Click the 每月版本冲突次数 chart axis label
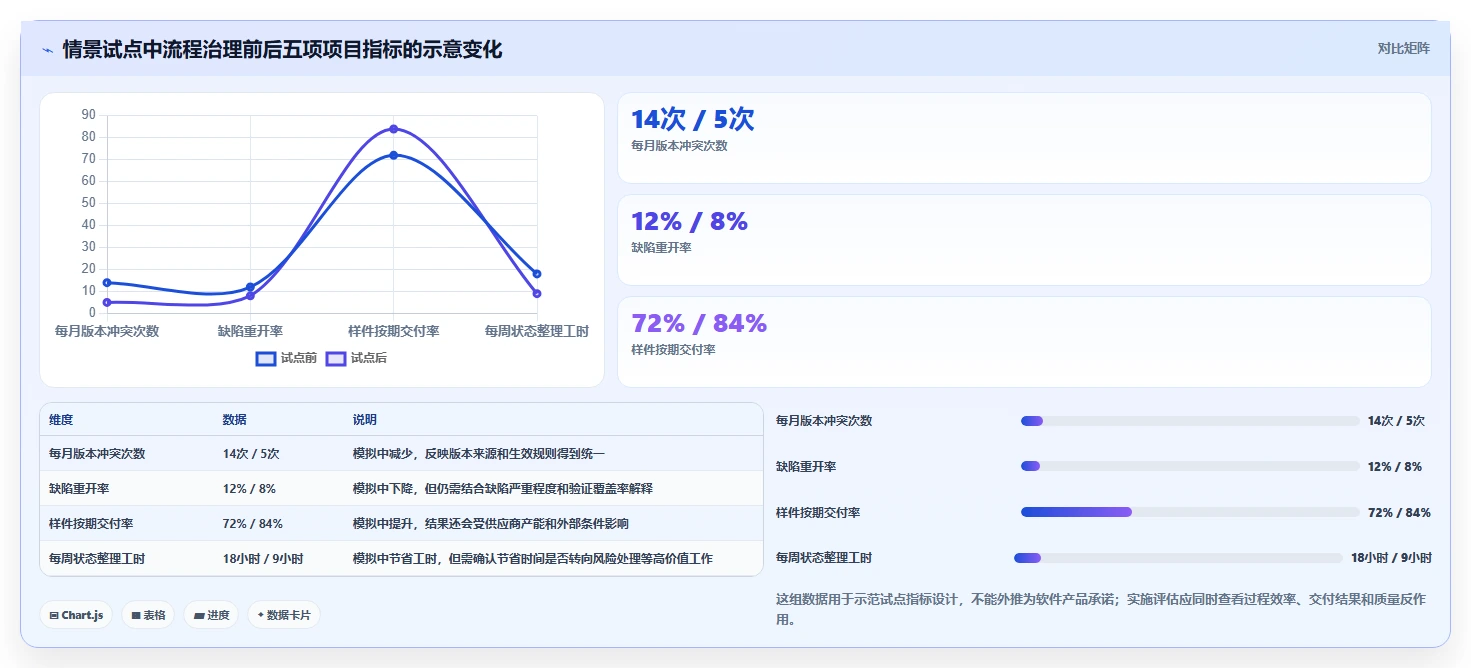The height and width of the screenshot is (668, 1471). coord(107,331)
